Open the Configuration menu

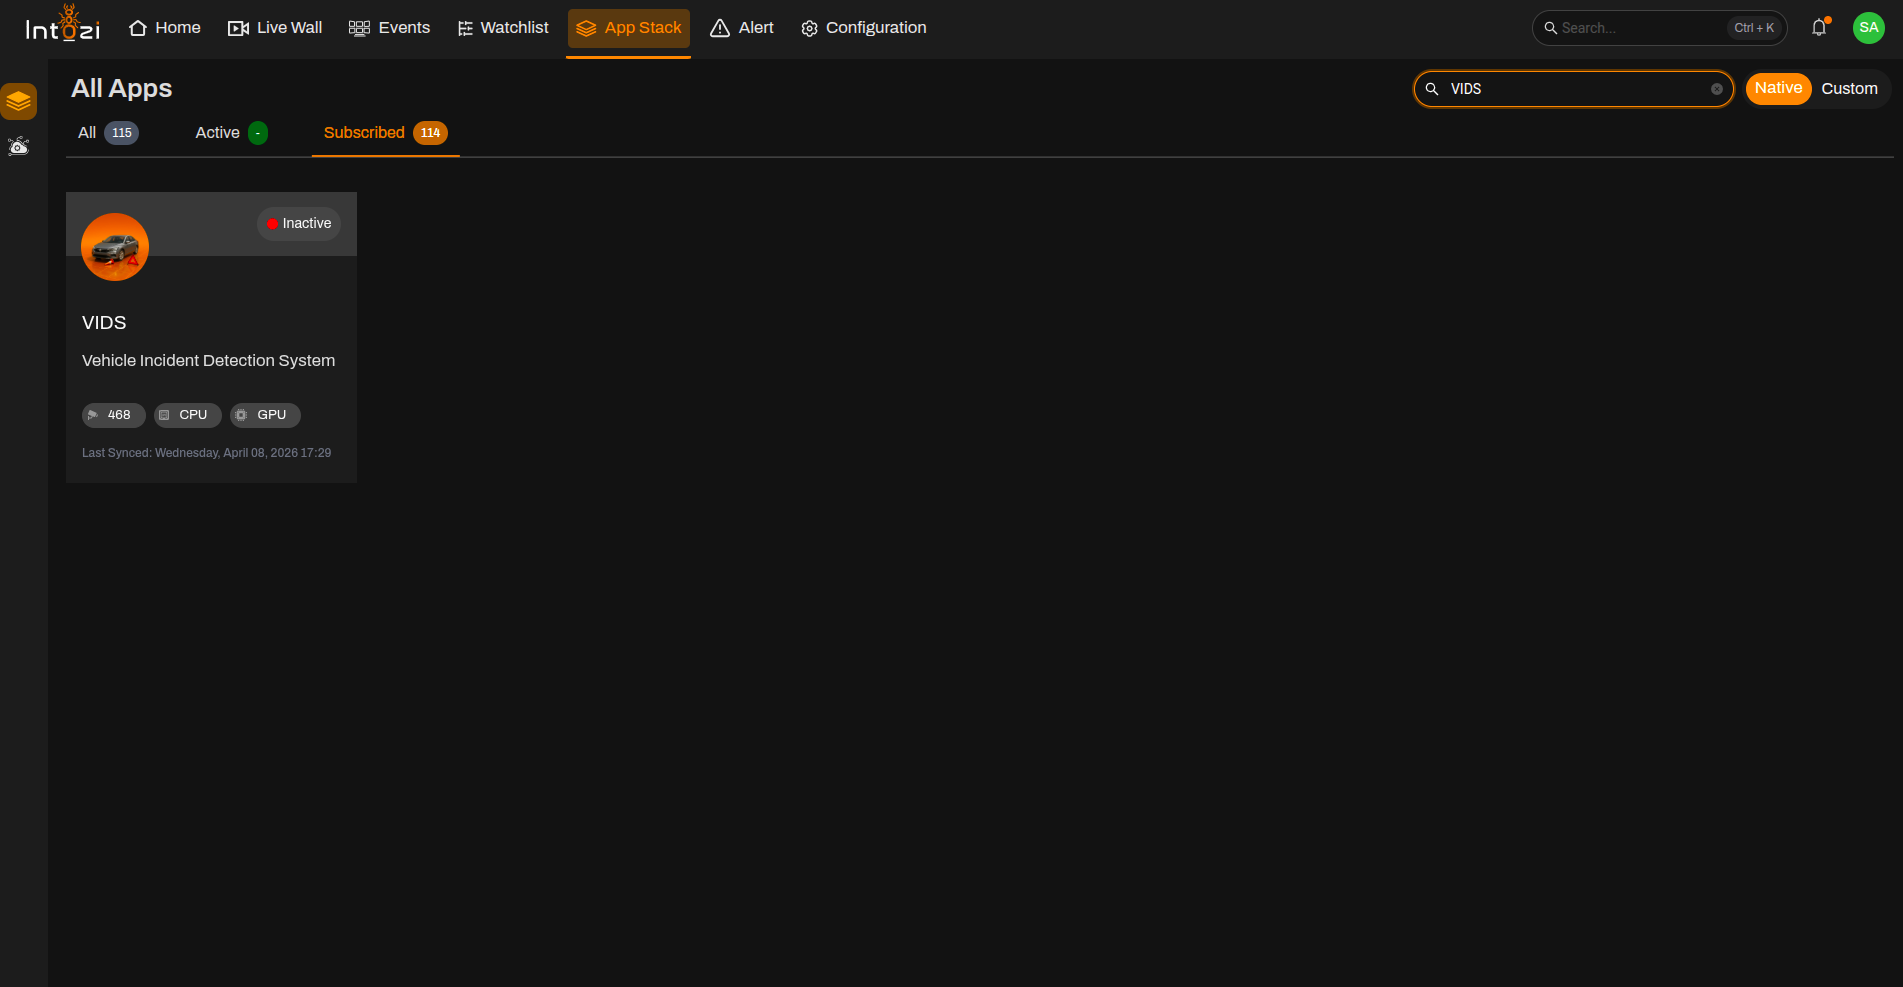pos(864,28)
